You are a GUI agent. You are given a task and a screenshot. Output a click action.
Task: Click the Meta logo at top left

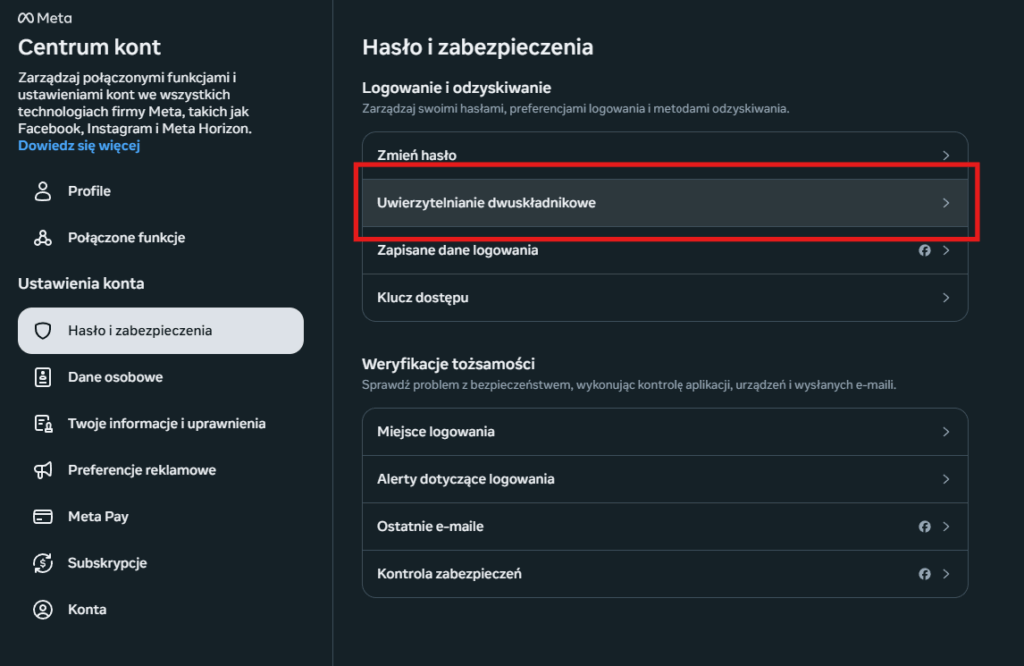[x=43, y=16]
